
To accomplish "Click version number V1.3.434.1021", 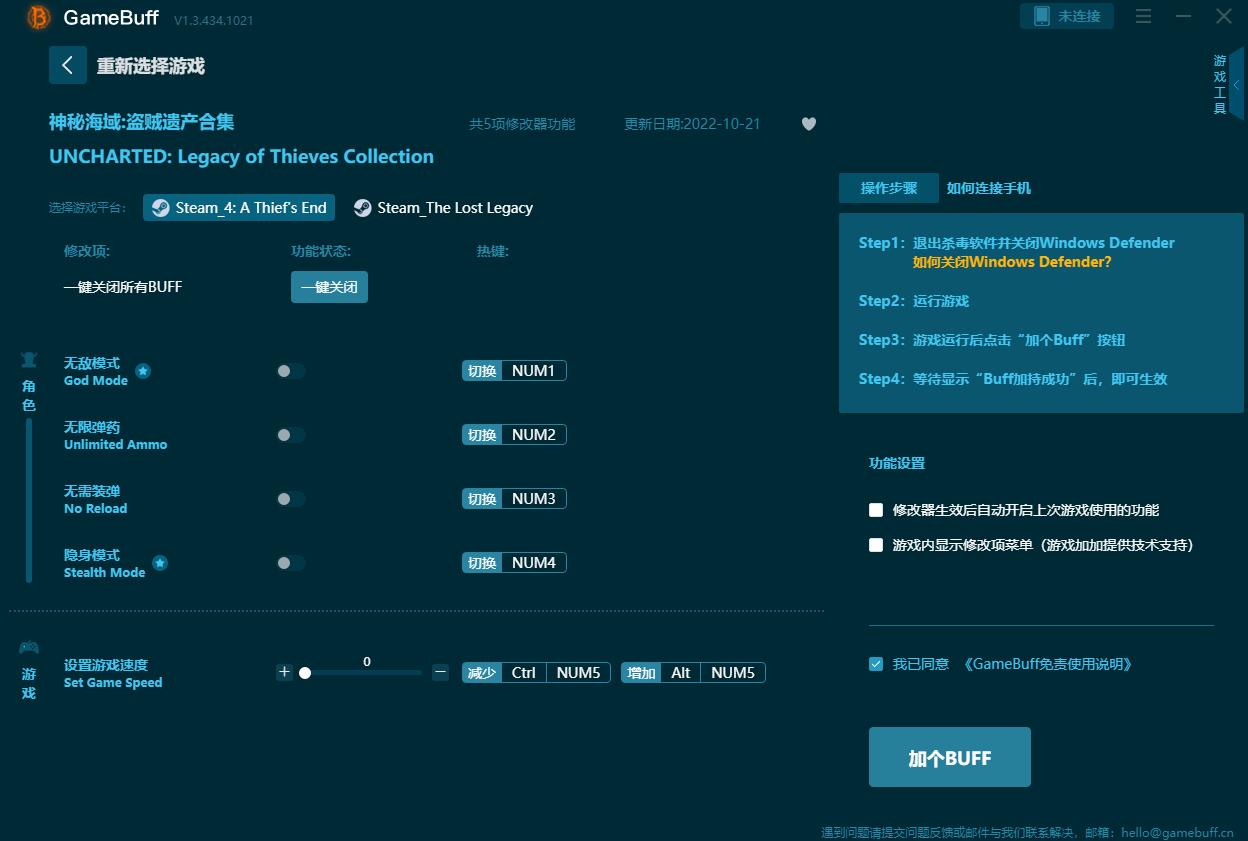I will click(213, 20).
